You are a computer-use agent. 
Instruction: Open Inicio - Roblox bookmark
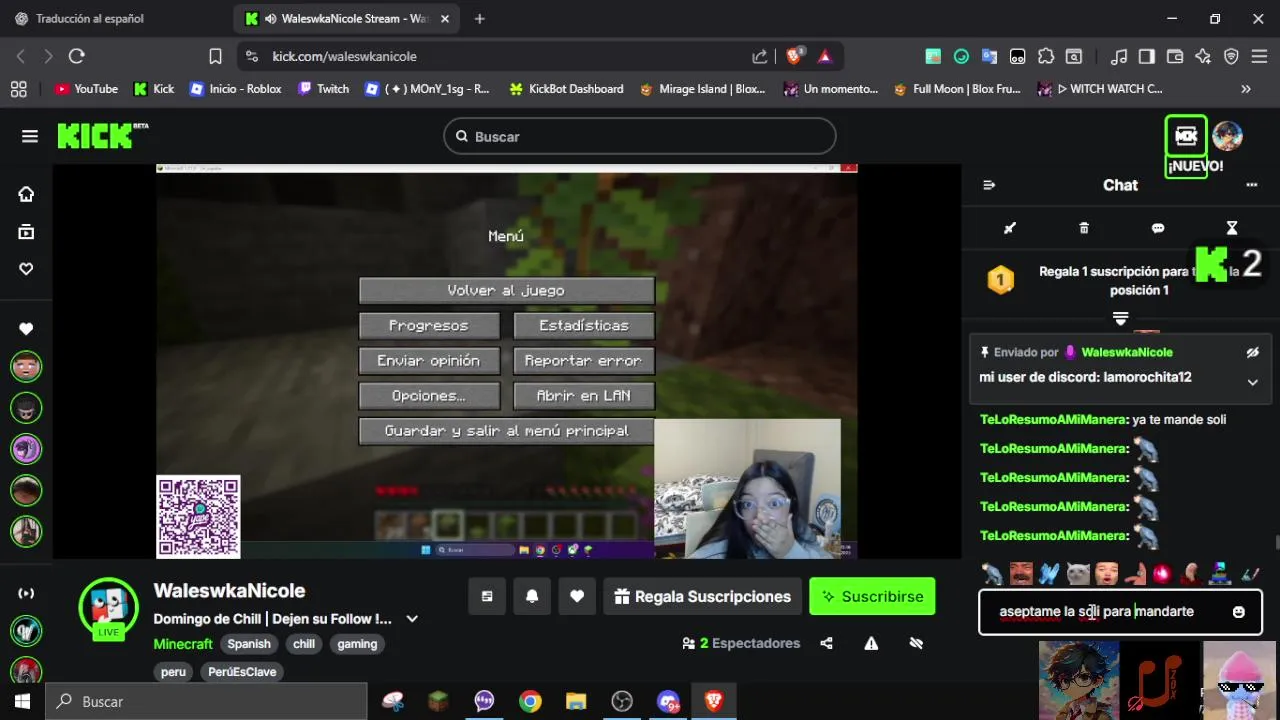(236, 89)
